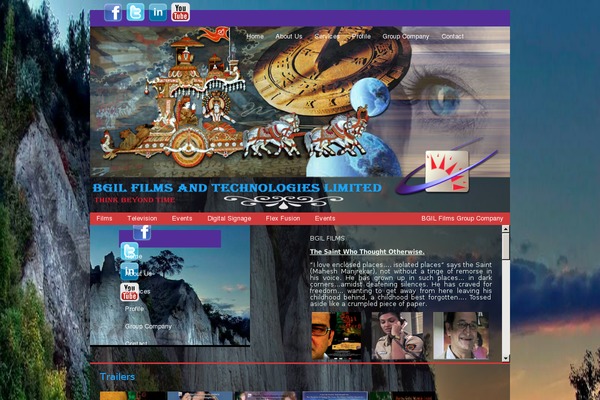The image size is (600, 400).
Task: Open Group Company in the top navigation
Action: (406, 36)
